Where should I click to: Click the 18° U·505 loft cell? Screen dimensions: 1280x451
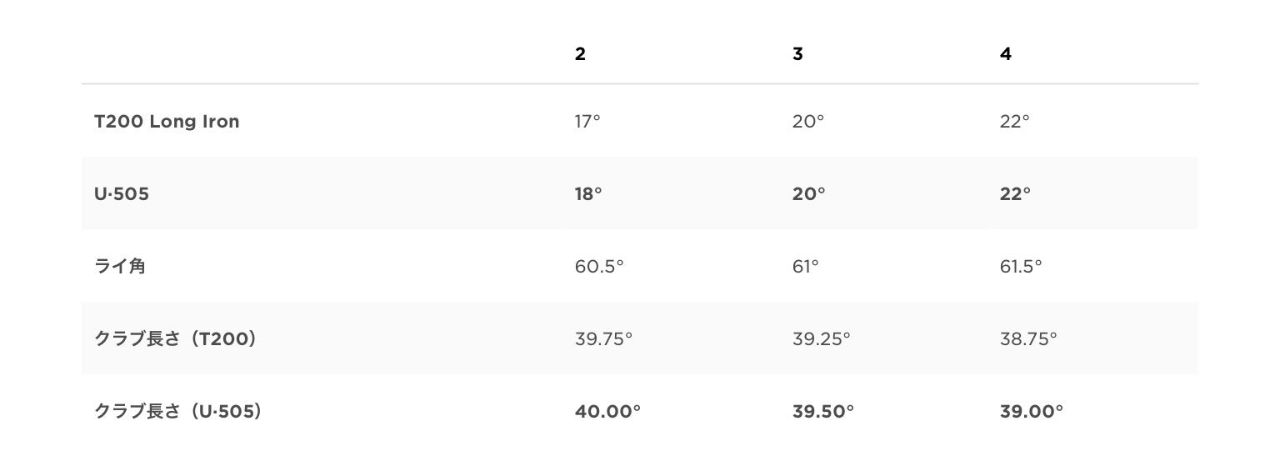click(589, 194)
